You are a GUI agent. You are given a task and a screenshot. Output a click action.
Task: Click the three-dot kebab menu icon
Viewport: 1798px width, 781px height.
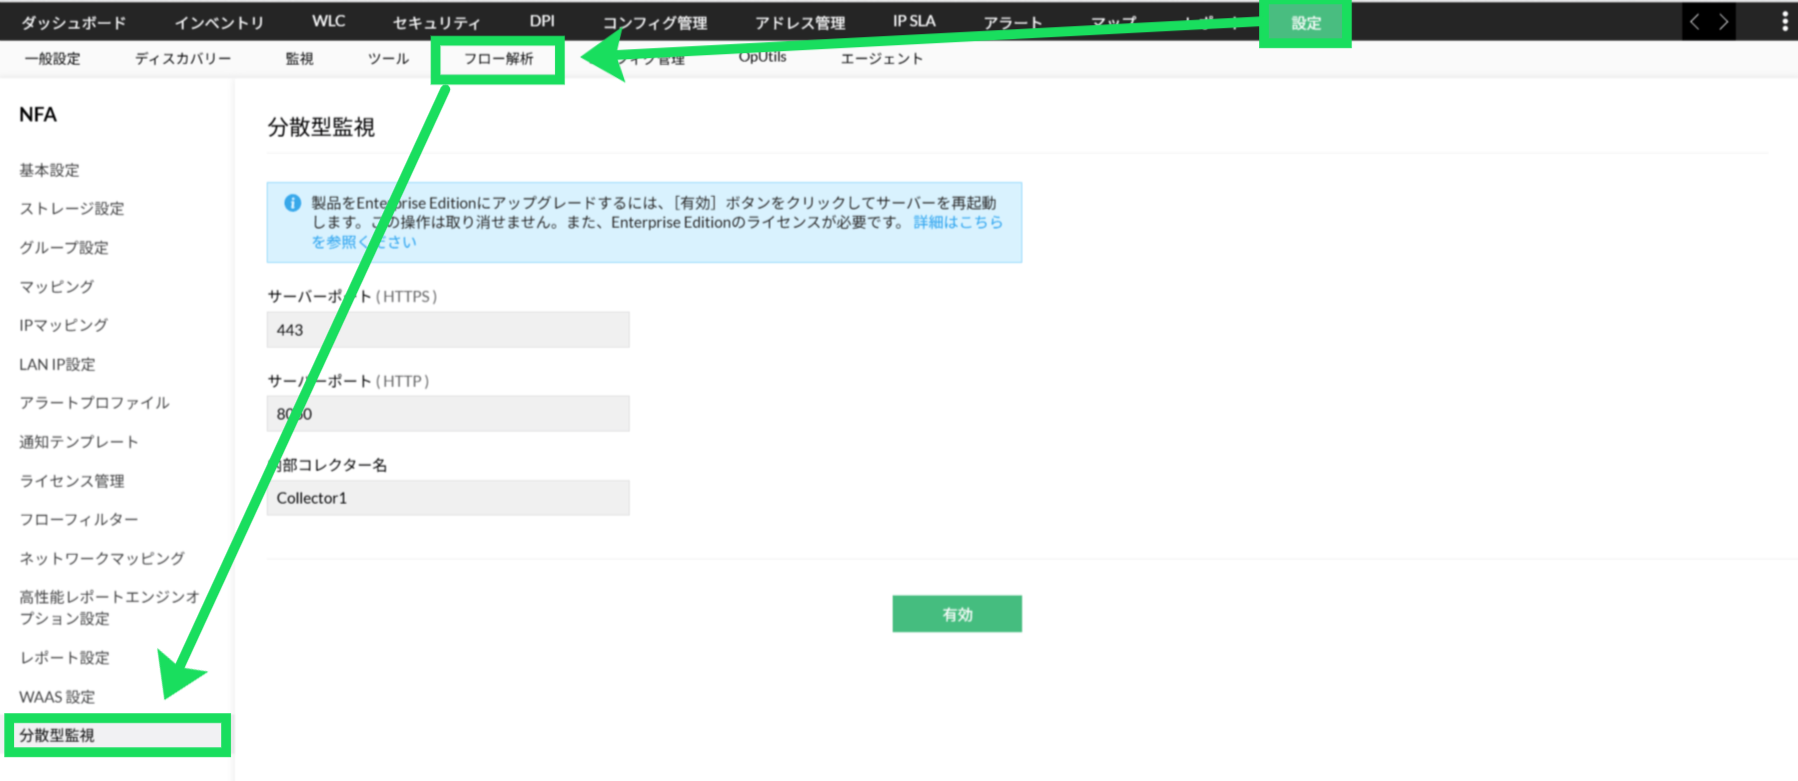coord(1785,22)
